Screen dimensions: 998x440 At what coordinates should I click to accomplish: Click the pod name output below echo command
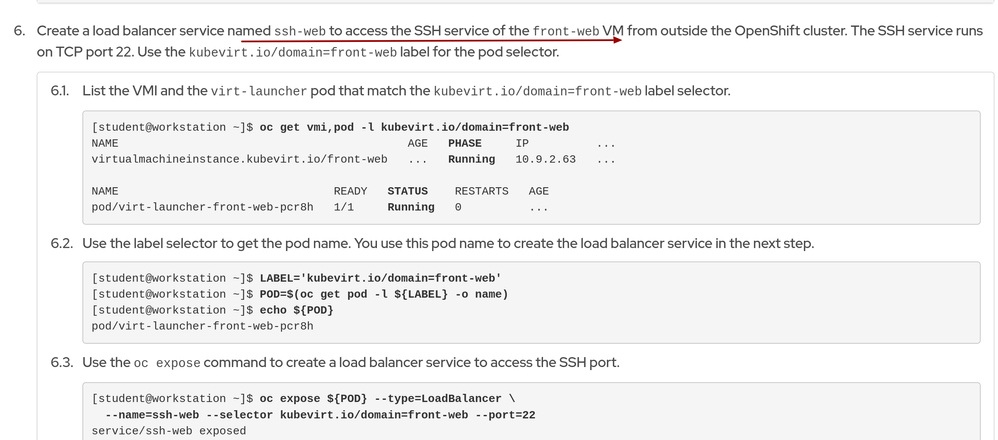(x=202, y=326)
